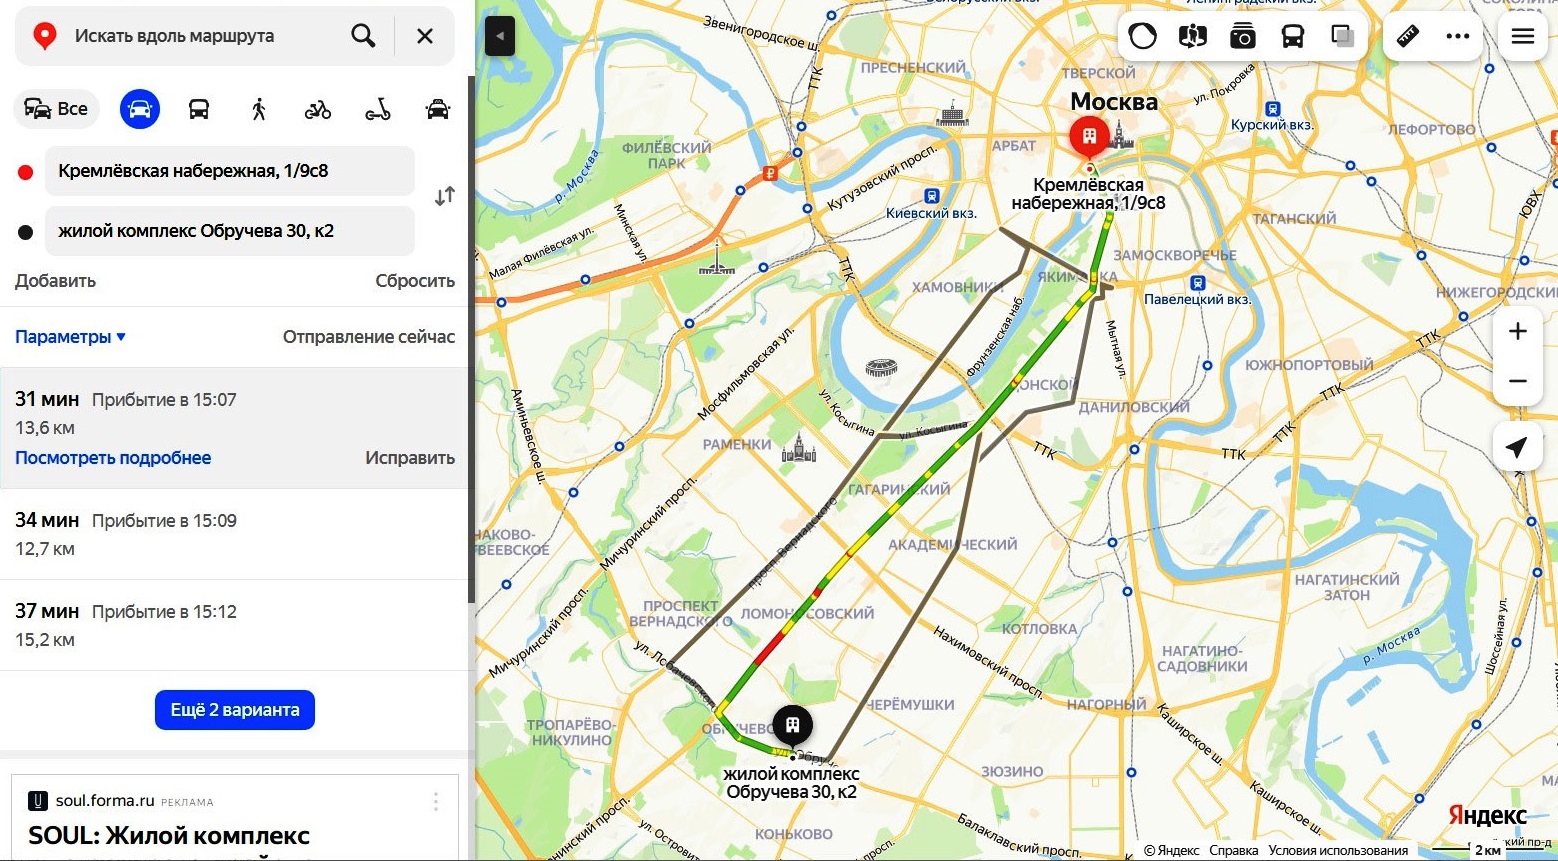The height and width of the screenshot is (861, 1558).
Task: Click the "13,6 км" route distance
Action: click(x=45, y=428)
